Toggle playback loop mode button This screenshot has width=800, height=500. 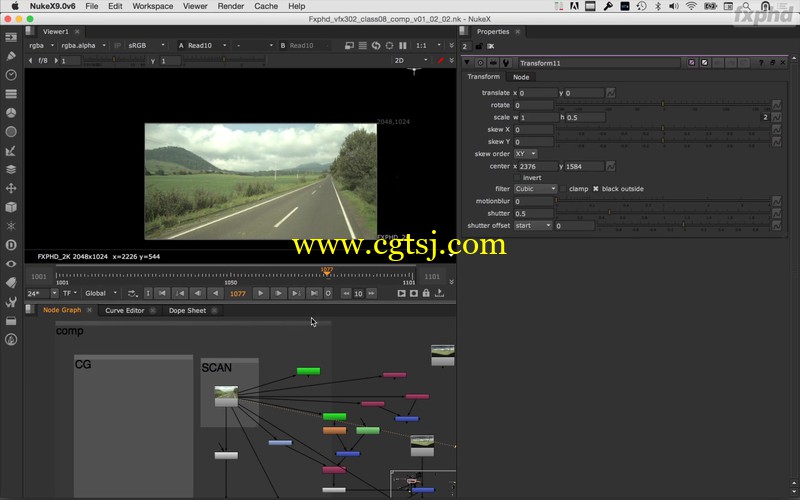(132, 293)
